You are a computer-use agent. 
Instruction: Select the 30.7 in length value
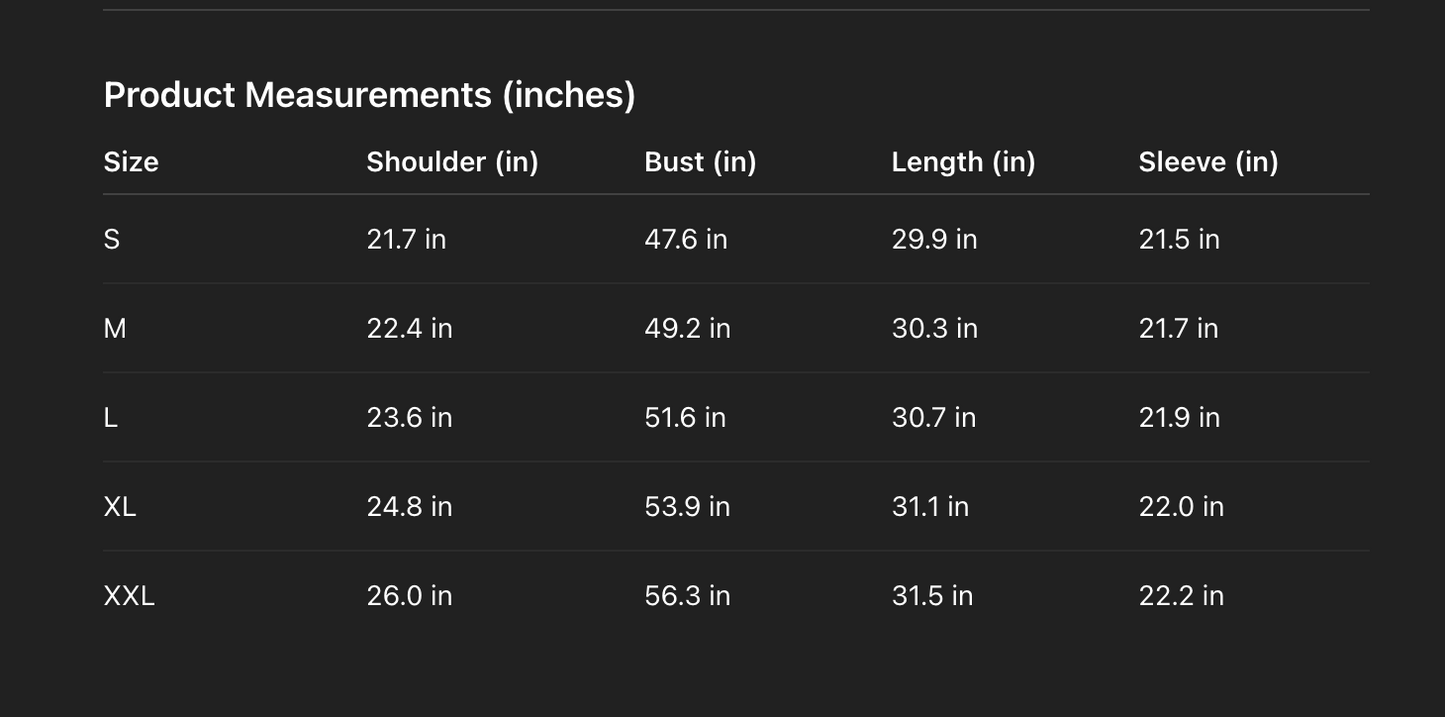coord(933,418)
